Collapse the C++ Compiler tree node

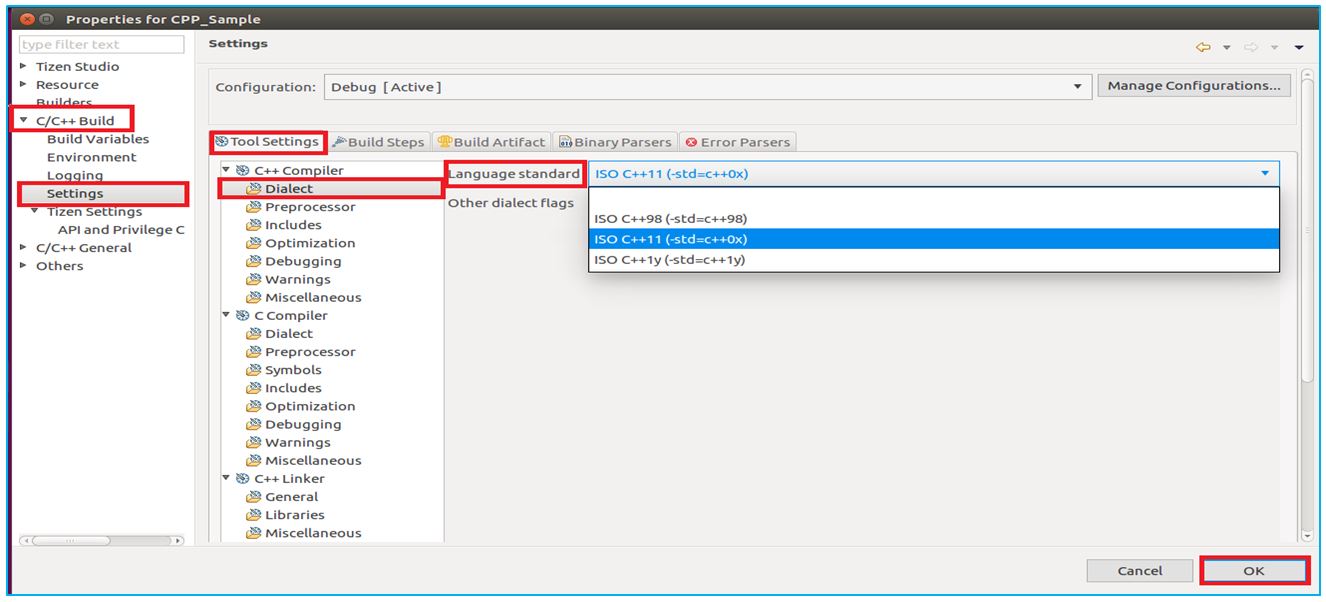(227, 171)
